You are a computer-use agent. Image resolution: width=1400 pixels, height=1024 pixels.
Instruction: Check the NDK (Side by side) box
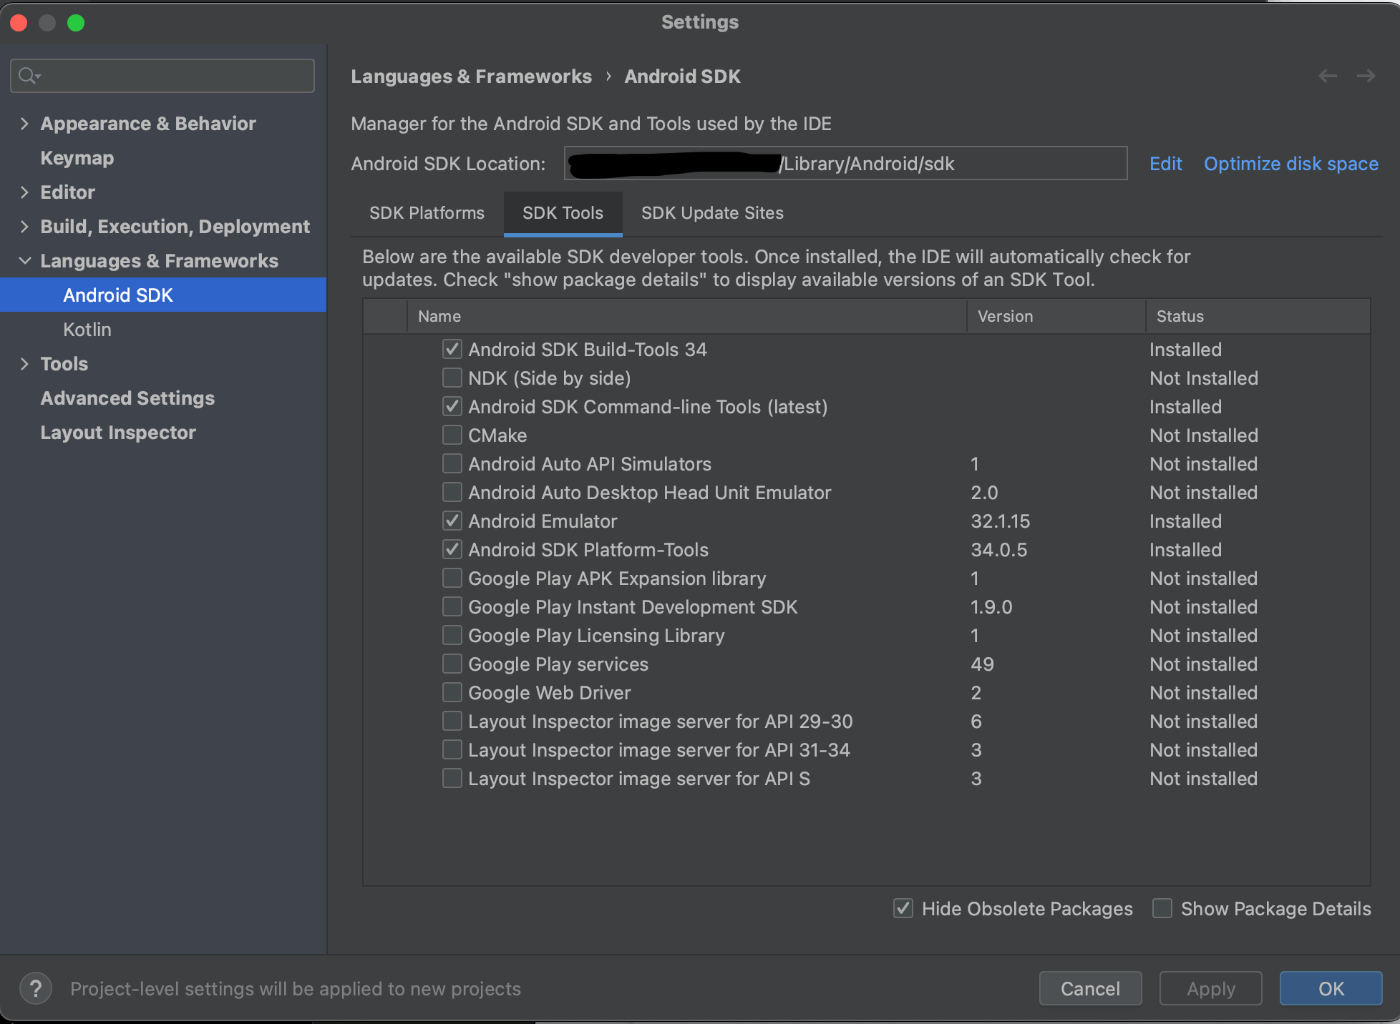[x=452, y=378]
